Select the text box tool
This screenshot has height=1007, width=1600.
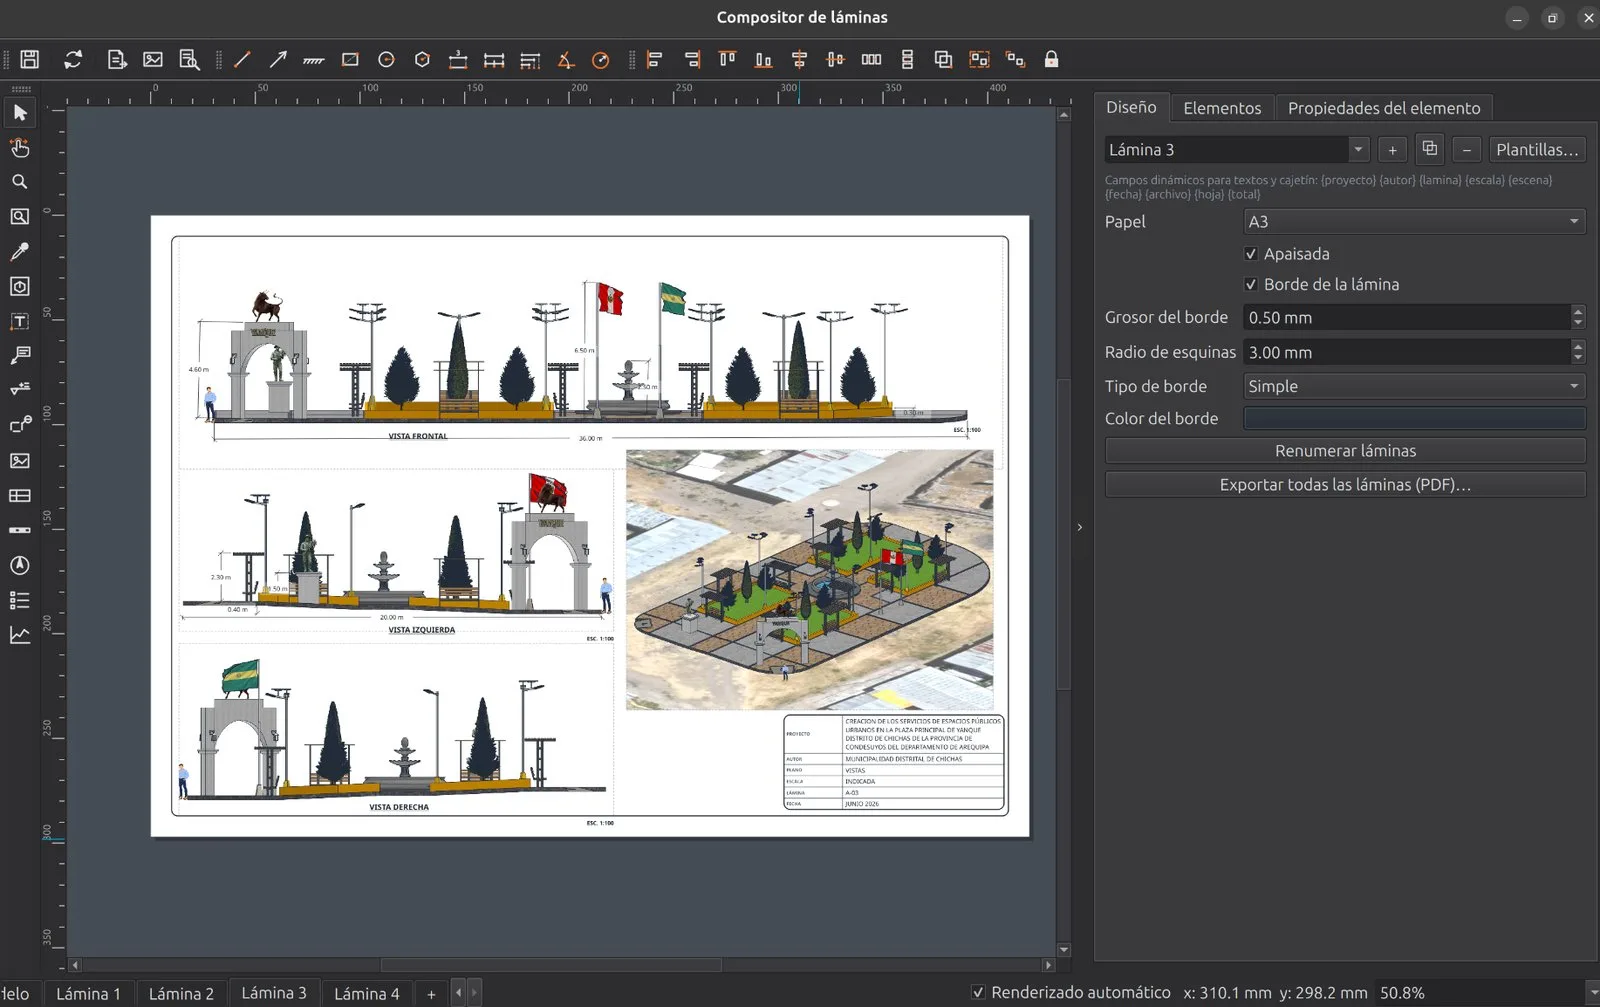click(20, 321)
